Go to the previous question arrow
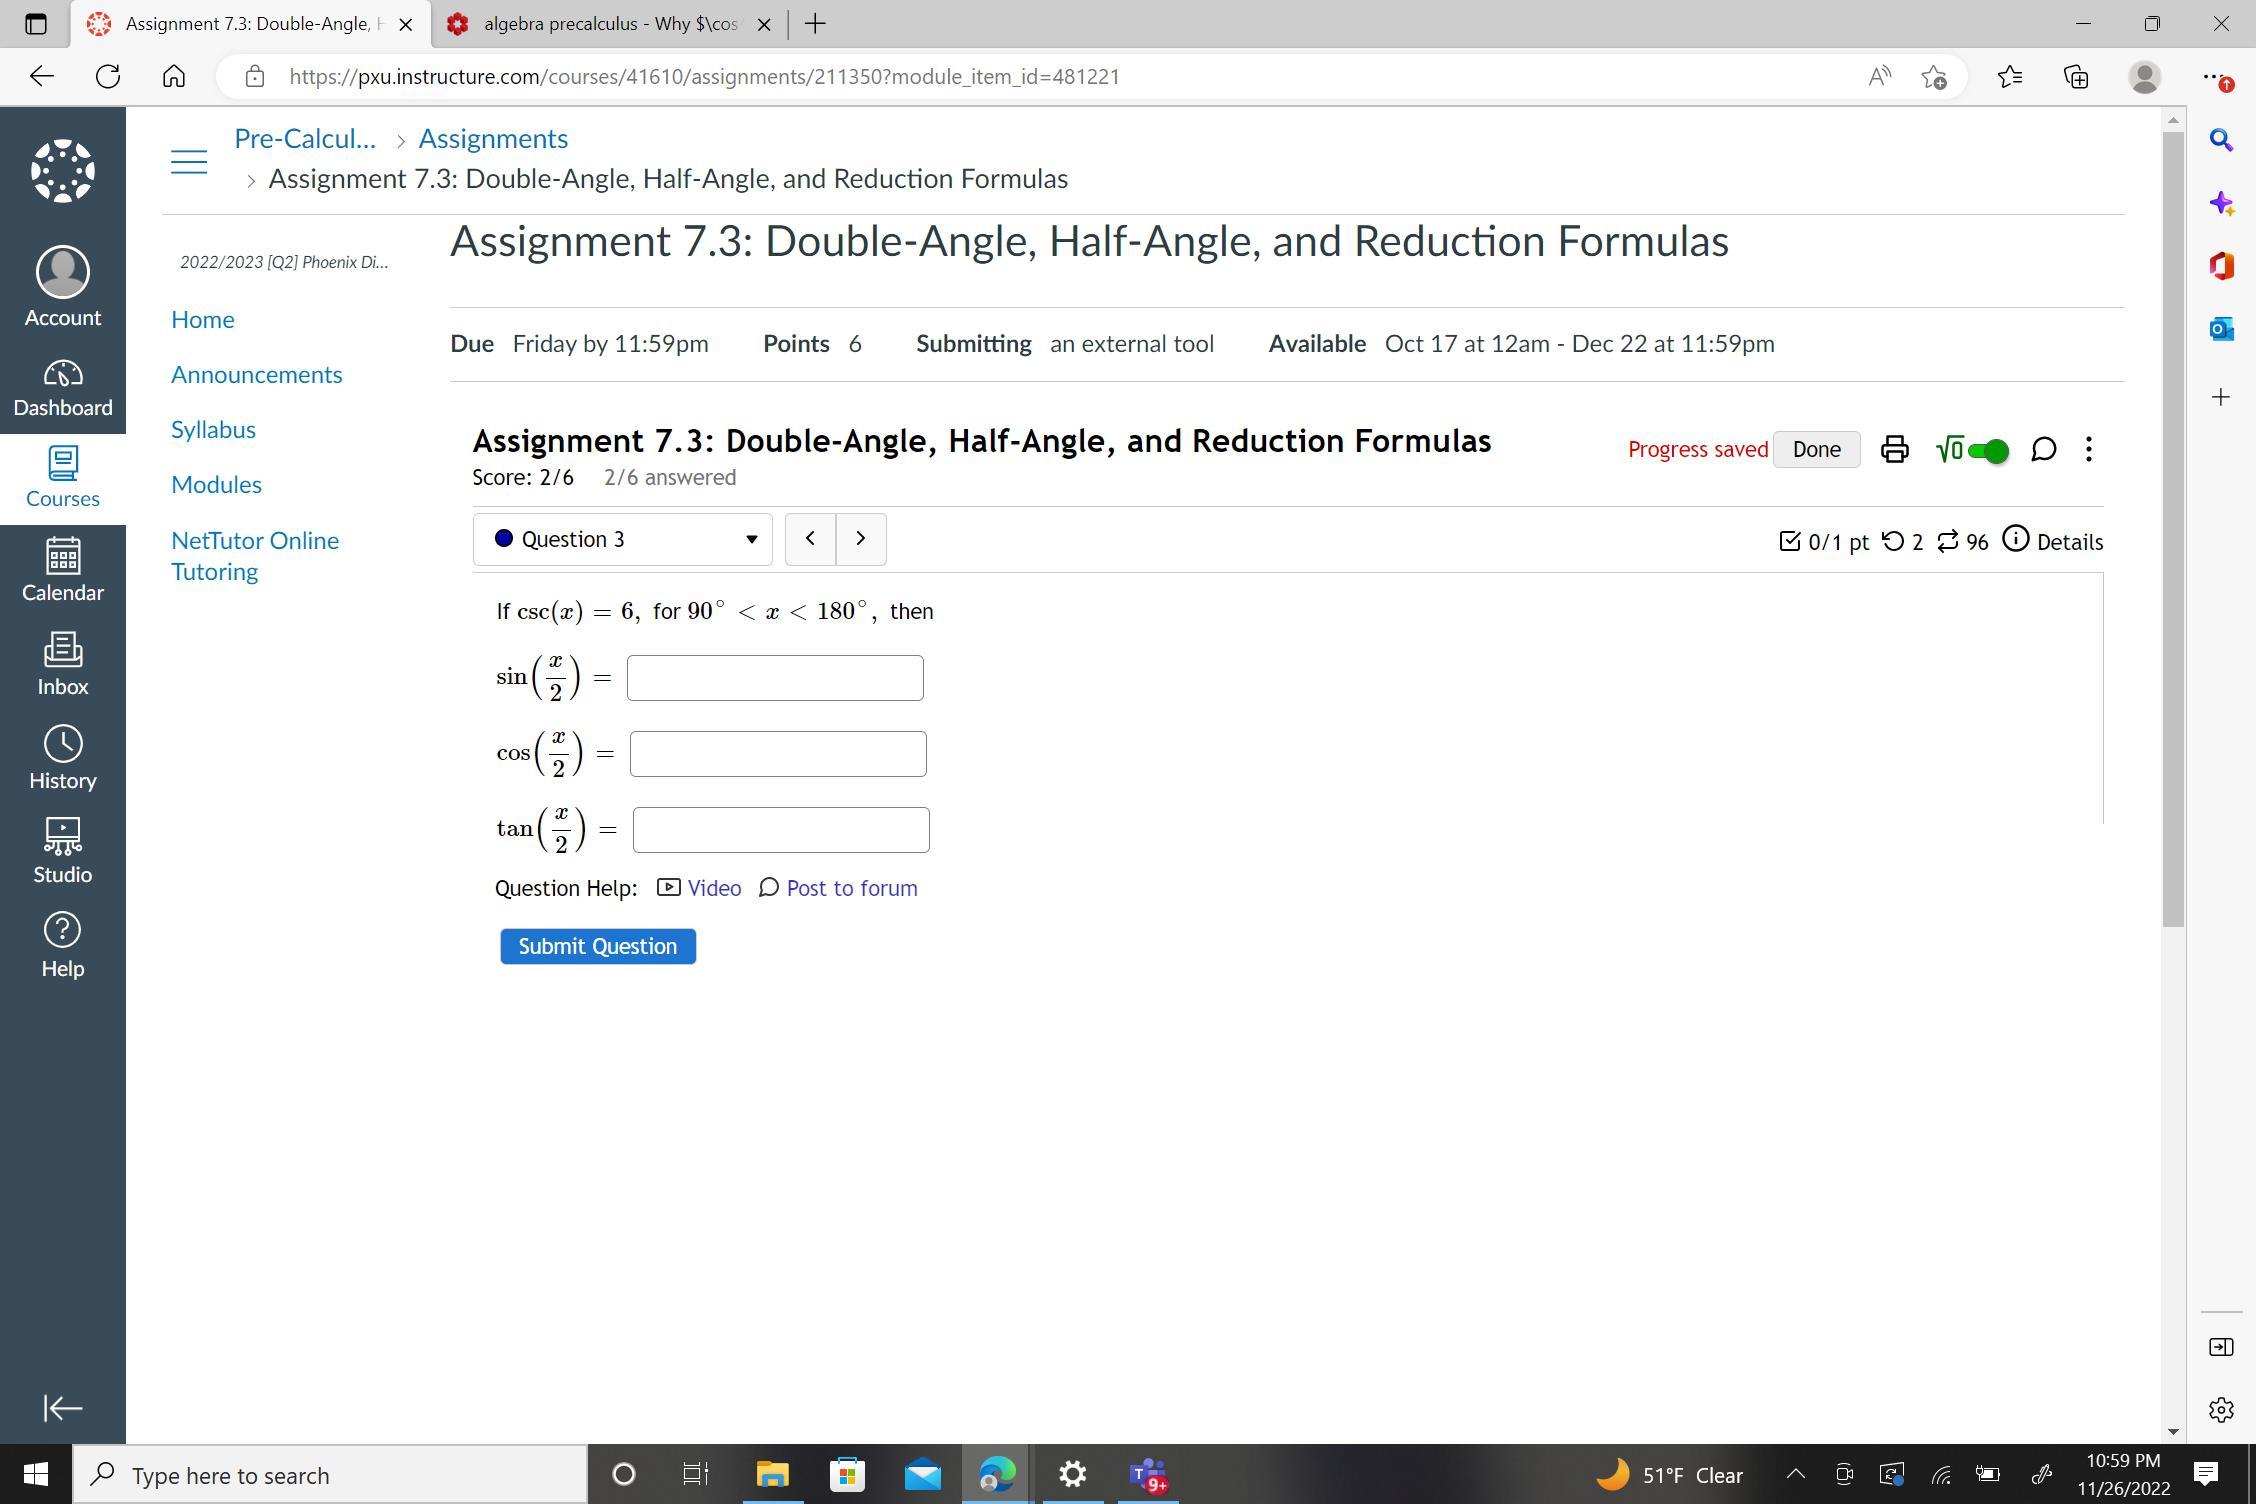Viewport: 2256px width, 1504px height. (810, 539)
